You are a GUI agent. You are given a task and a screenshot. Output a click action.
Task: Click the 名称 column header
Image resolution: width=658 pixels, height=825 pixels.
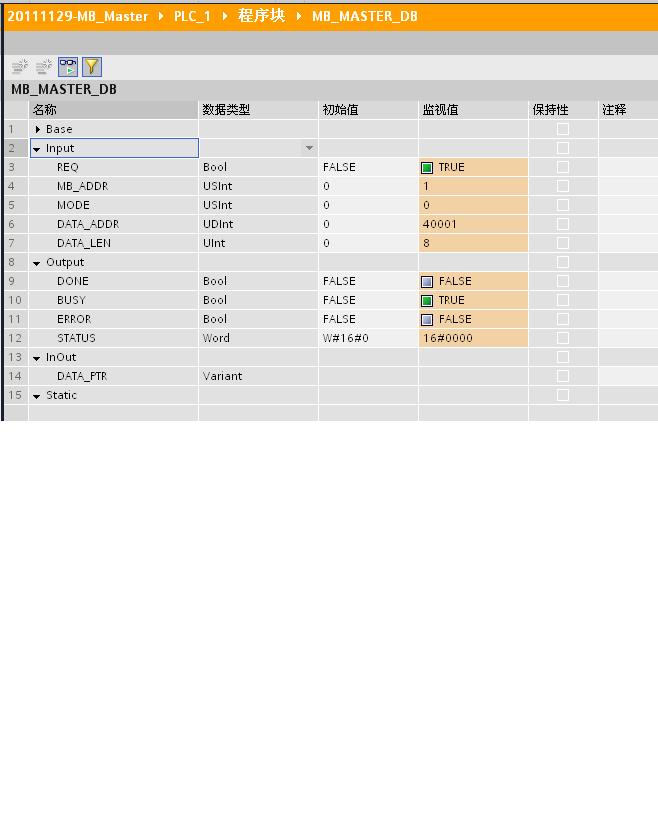(113, 110)
